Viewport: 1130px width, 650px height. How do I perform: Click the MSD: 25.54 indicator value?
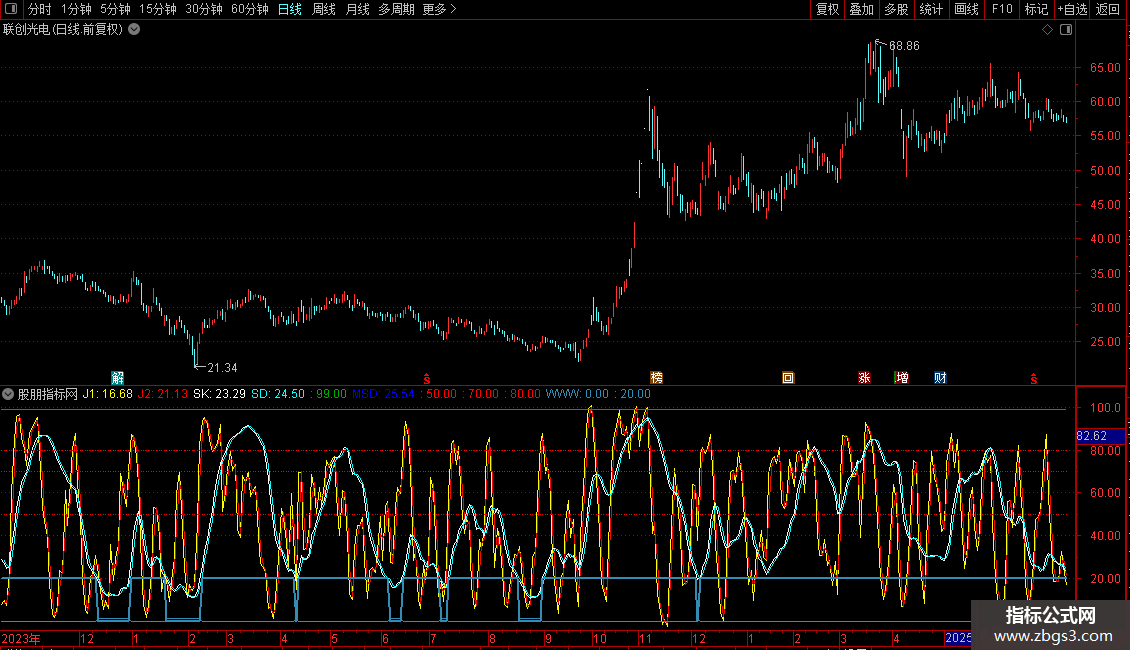383,394
